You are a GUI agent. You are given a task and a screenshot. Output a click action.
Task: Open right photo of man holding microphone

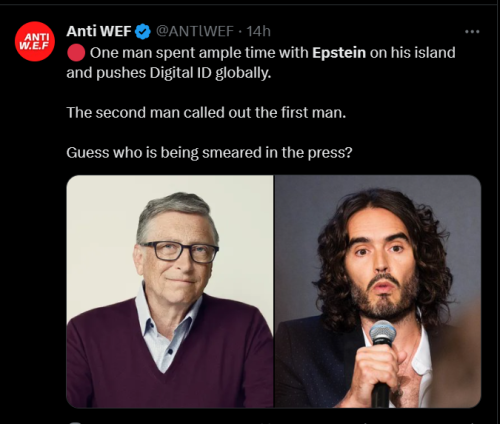tap(378, 291)
